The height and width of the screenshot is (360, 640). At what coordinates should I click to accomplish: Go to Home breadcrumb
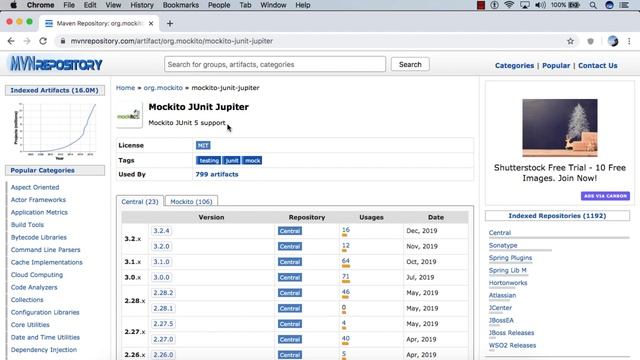pyautogui.click(x=125, y=88)
